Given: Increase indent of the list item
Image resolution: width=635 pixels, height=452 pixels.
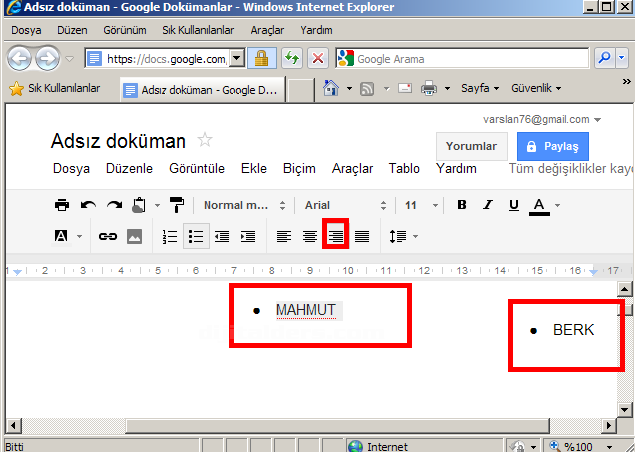Looking at the screenshot, I should click(x=248, y=237).
